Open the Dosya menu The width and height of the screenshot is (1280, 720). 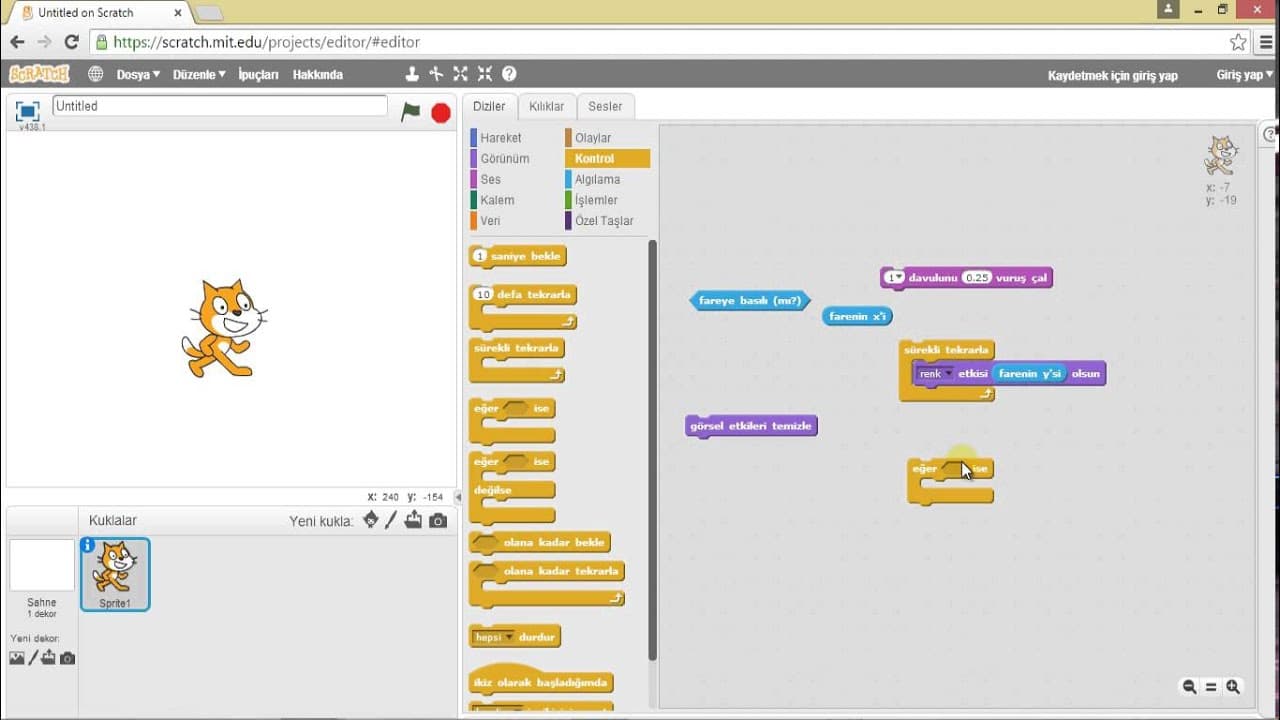click(138, 75)
